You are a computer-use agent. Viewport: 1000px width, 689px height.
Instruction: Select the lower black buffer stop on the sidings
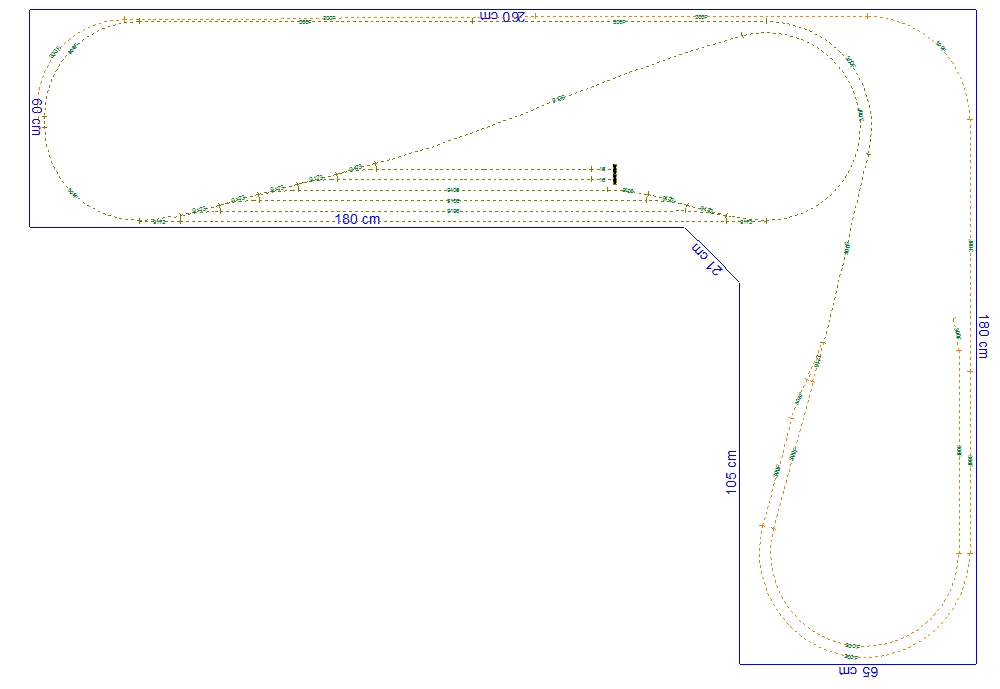tap(614, 180)
